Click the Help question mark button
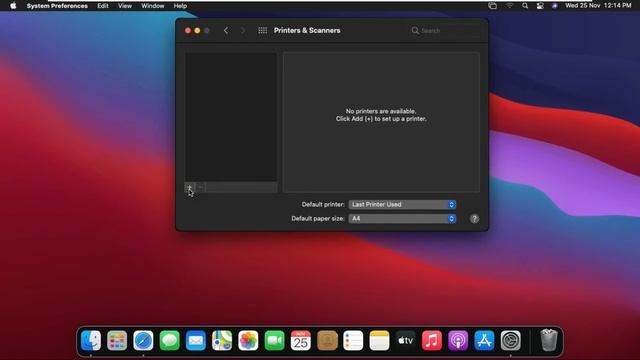This screenshot has width=640, height=360. (x=474, y=219)
